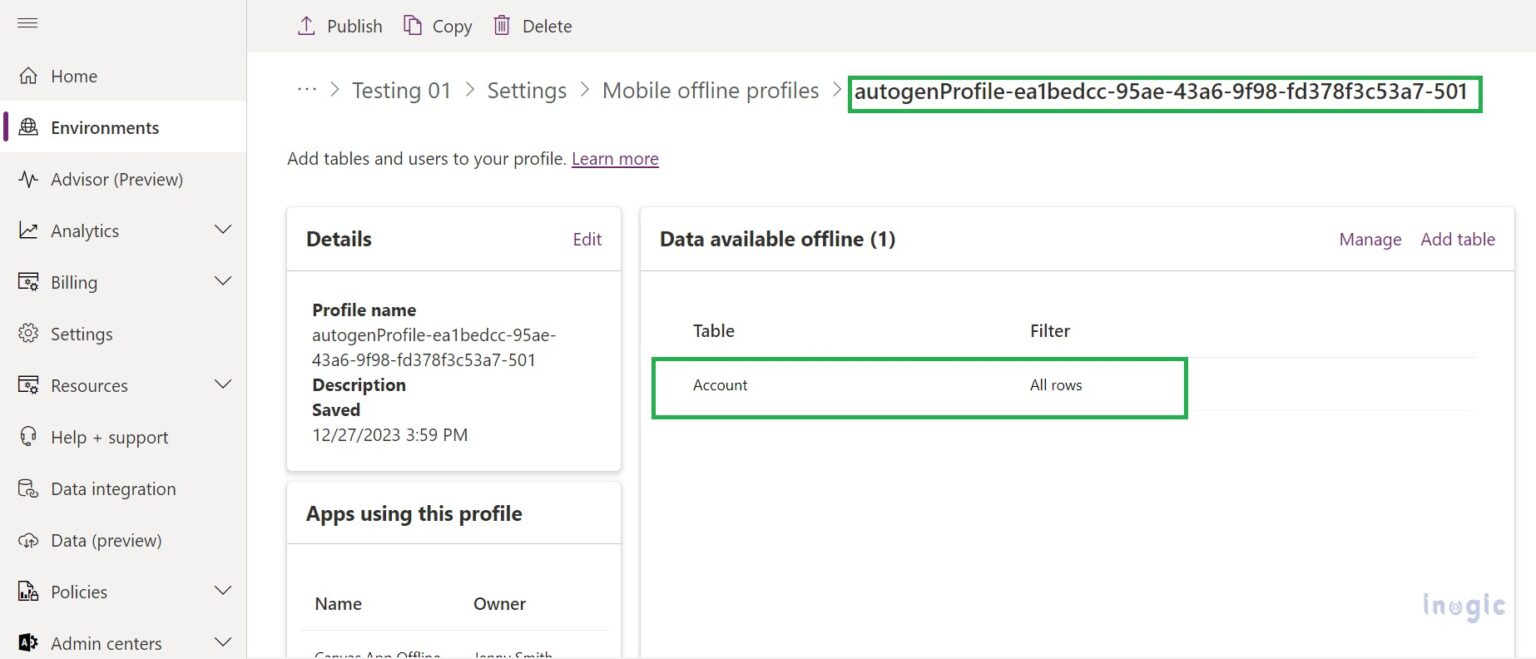Click Edit in the Details card

pos(587,239)
